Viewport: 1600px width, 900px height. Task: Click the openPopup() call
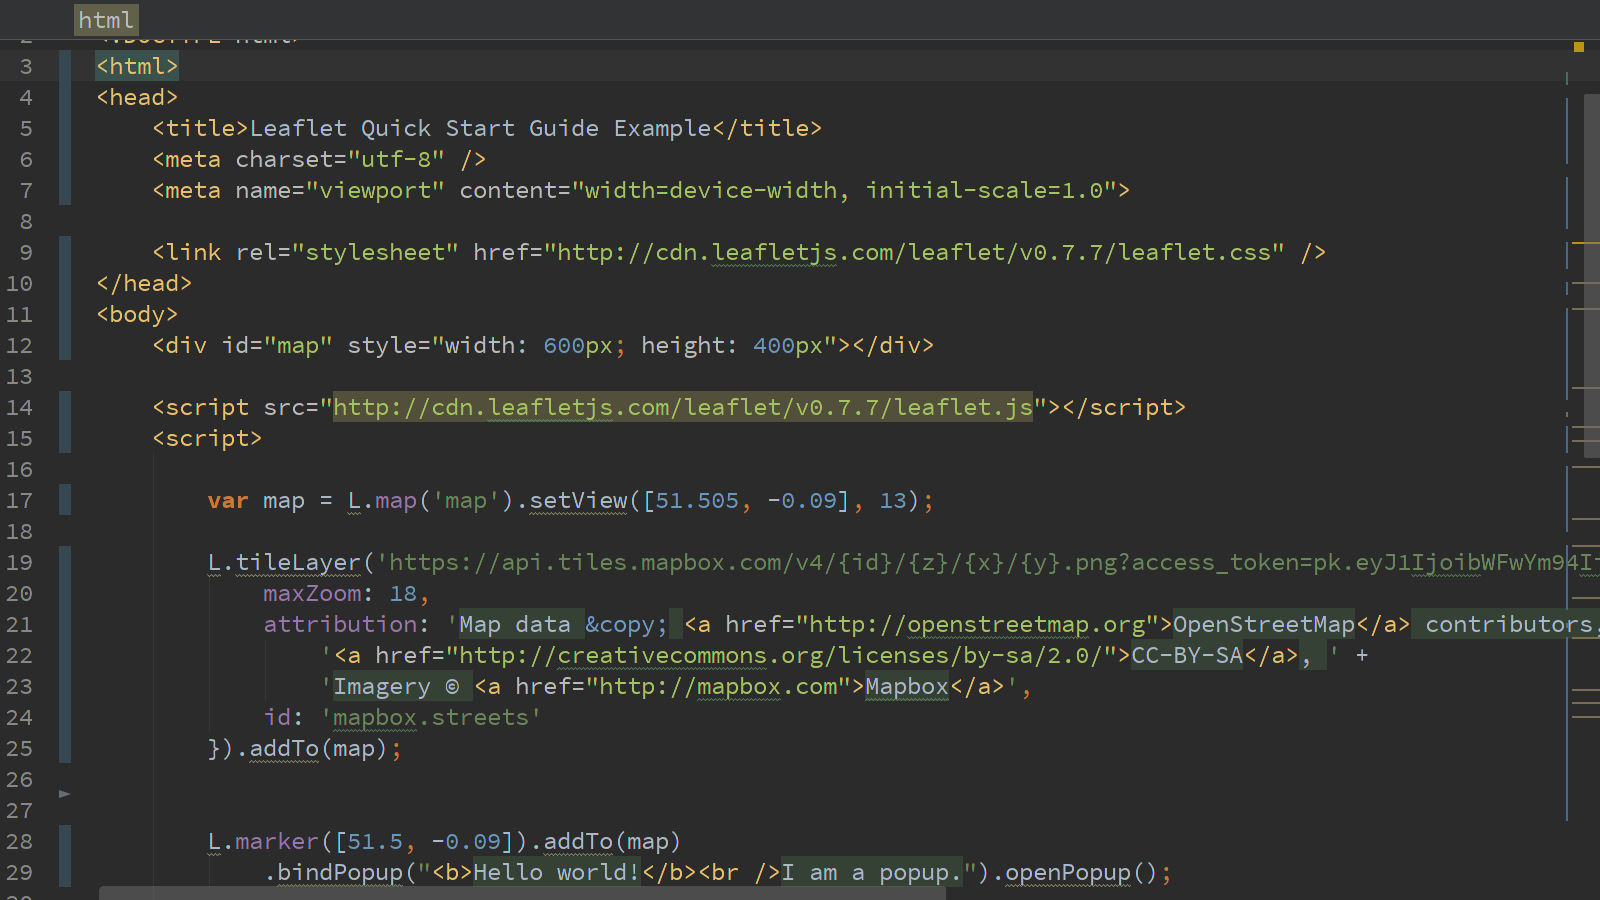pos(1082,872)
